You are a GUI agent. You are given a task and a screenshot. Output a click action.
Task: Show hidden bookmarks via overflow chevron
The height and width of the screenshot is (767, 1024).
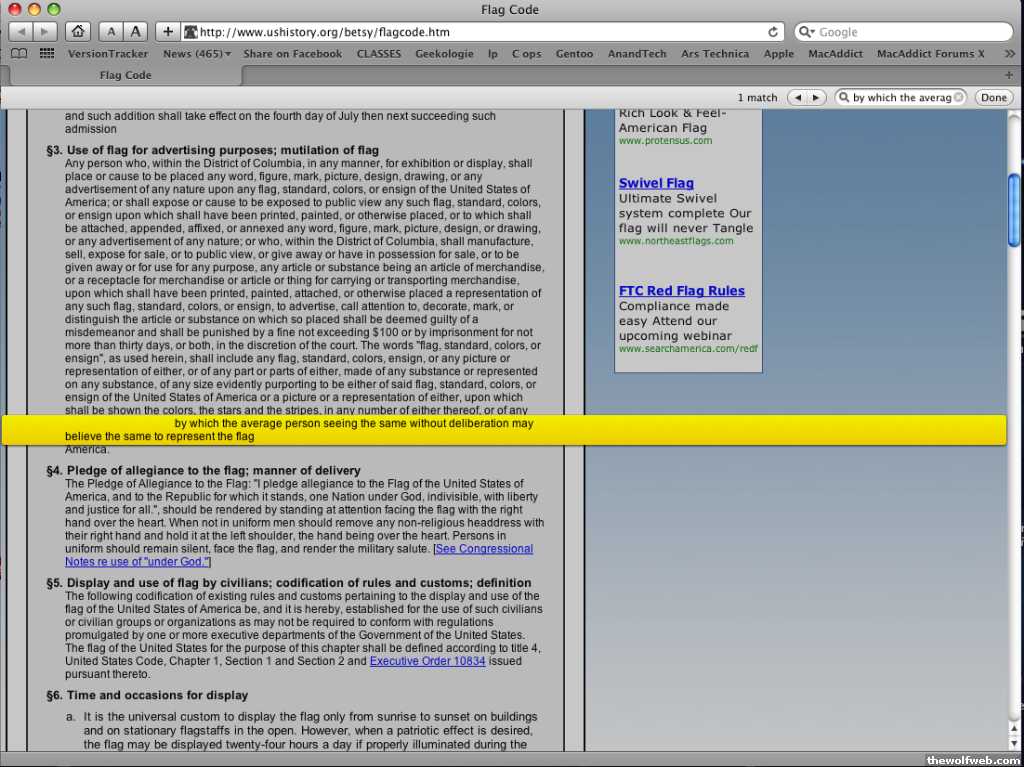pyautogui.click(x=1007, y=54)
